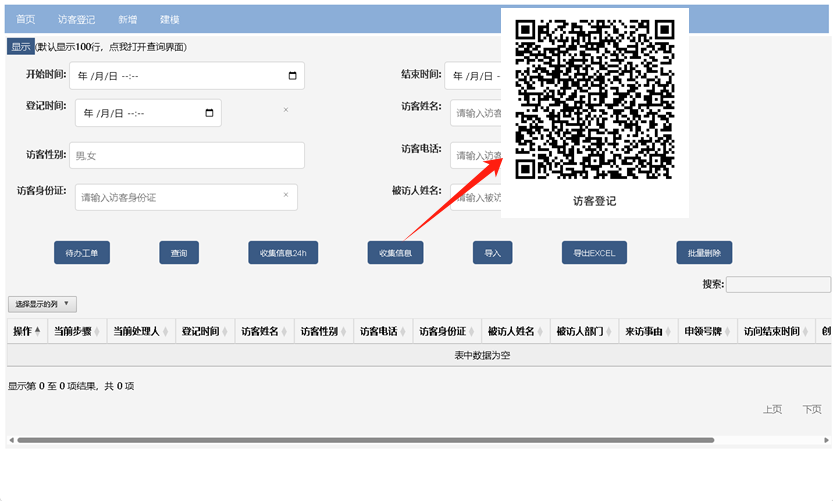Click the scrollbar left arrow

(11, 440)
